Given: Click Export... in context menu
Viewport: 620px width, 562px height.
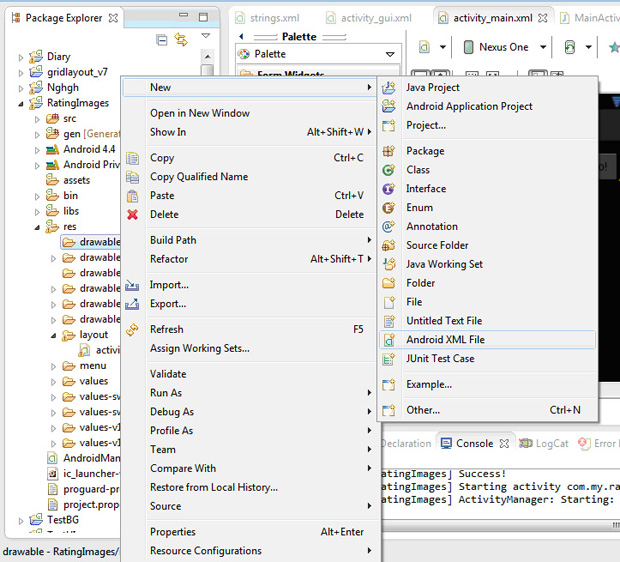Looking at the screenshot, I should click(249, 304).
